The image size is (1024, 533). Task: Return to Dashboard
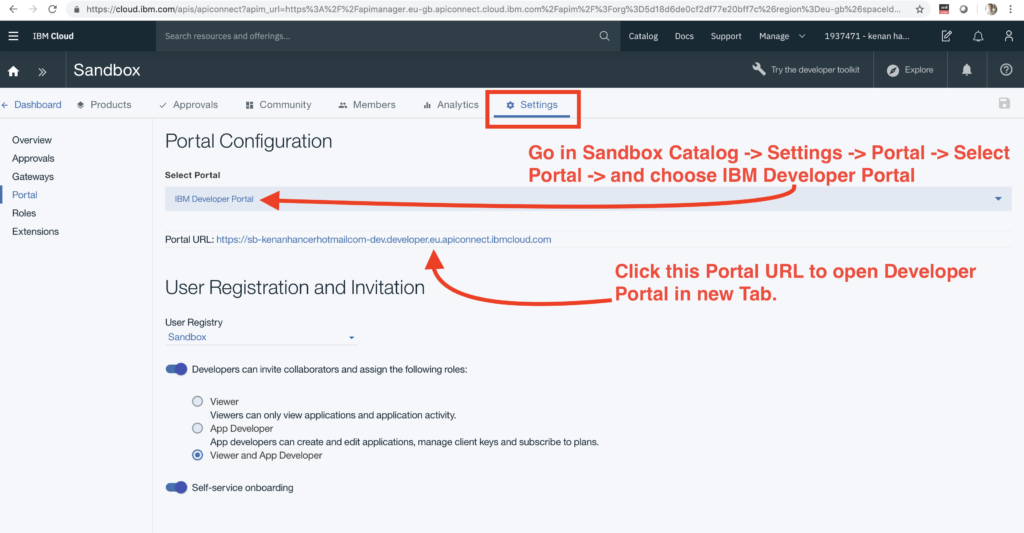pos(31,105)
